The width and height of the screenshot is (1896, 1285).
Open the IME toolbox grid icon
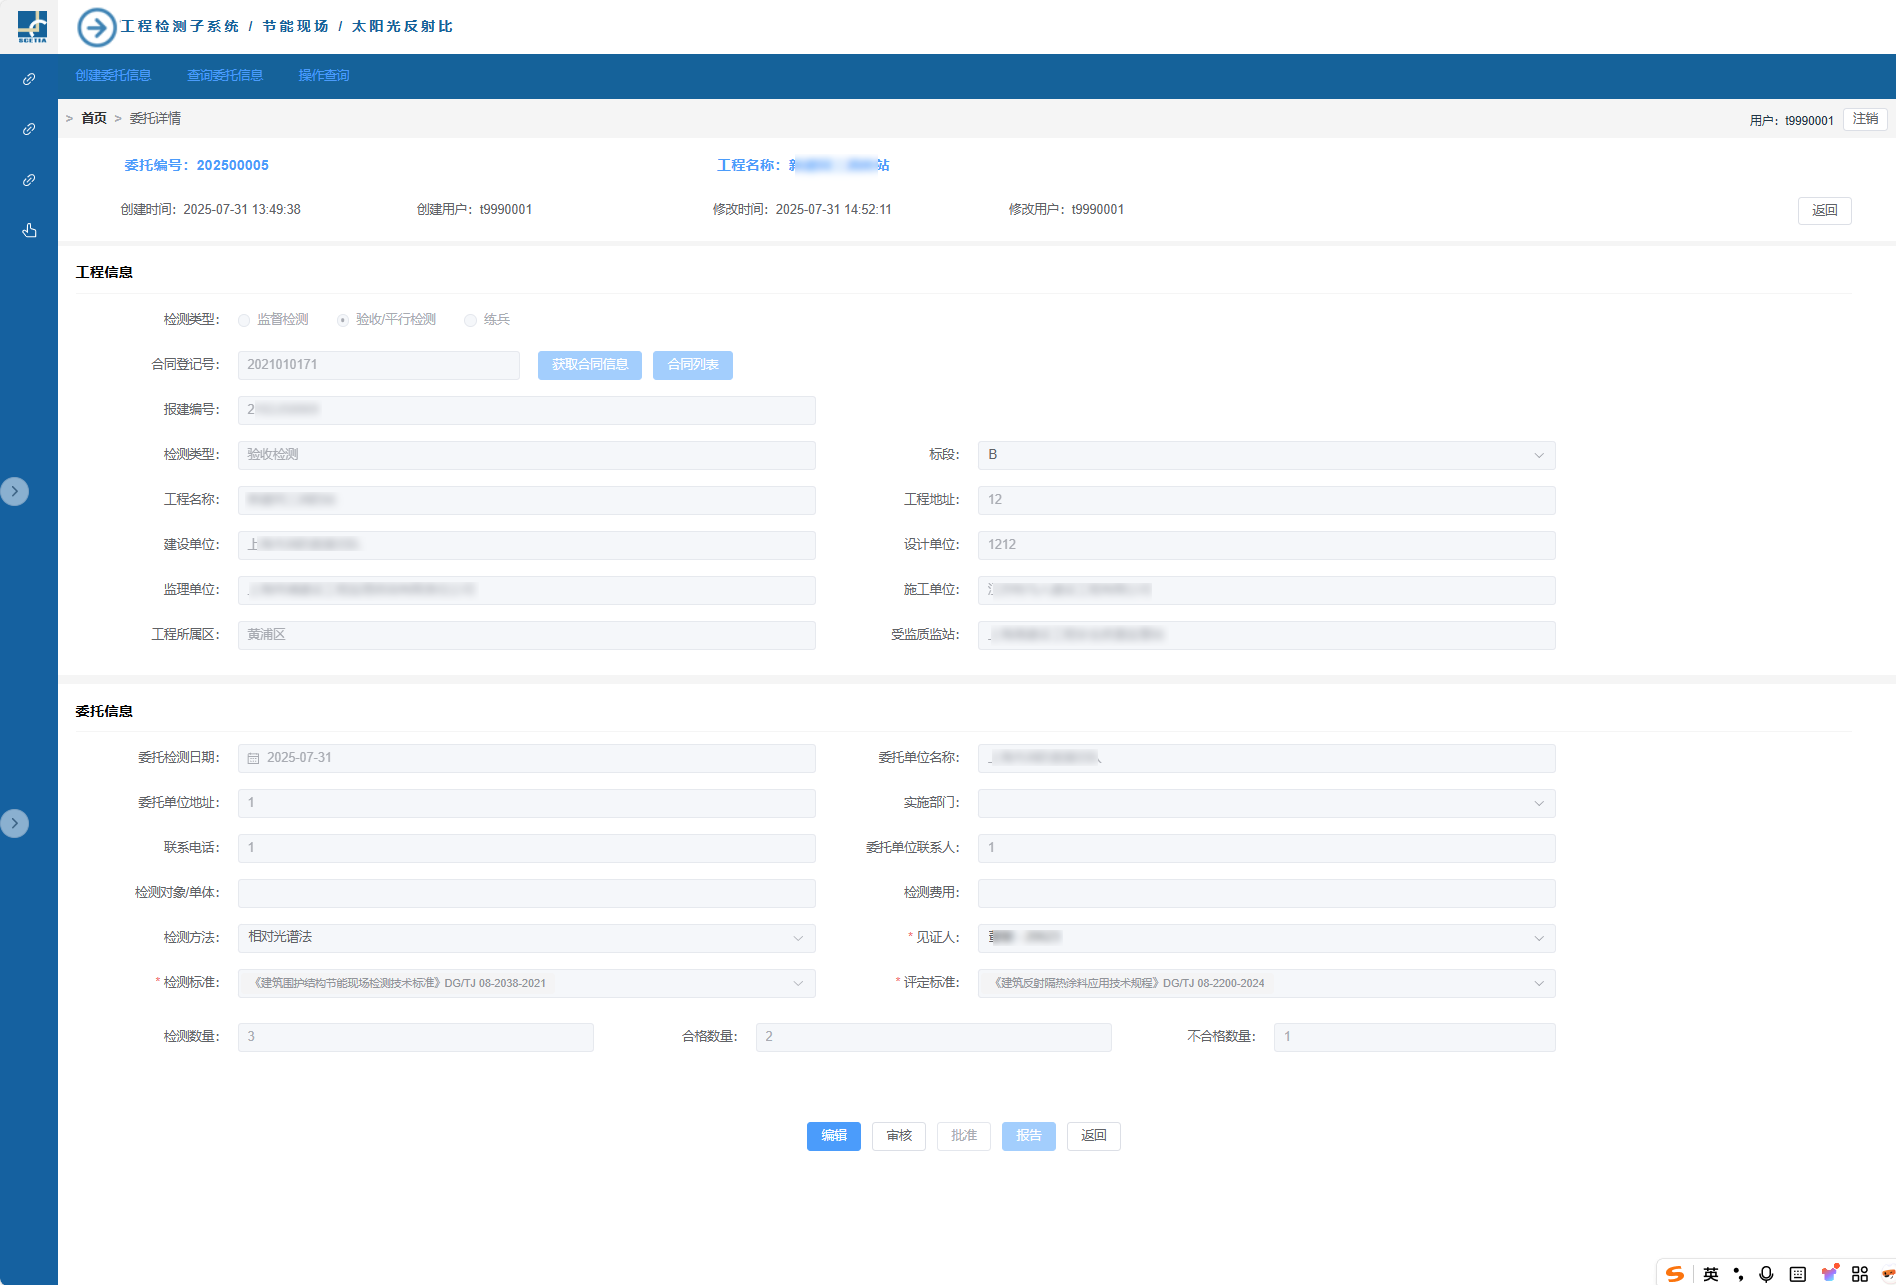[1859, 1273]
